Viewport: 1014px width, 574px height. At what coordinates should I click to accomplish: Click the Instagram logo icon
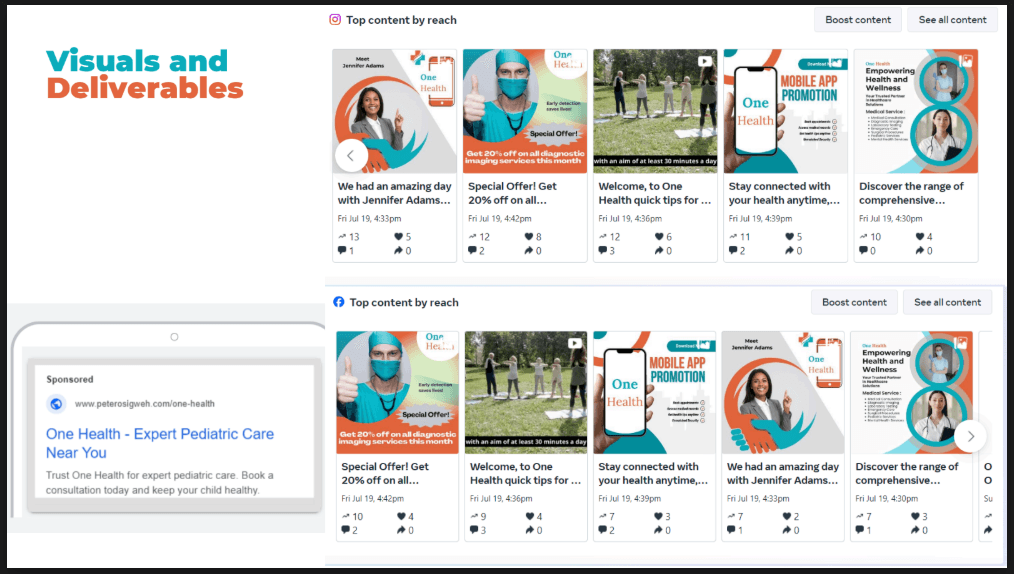point(336,20)
